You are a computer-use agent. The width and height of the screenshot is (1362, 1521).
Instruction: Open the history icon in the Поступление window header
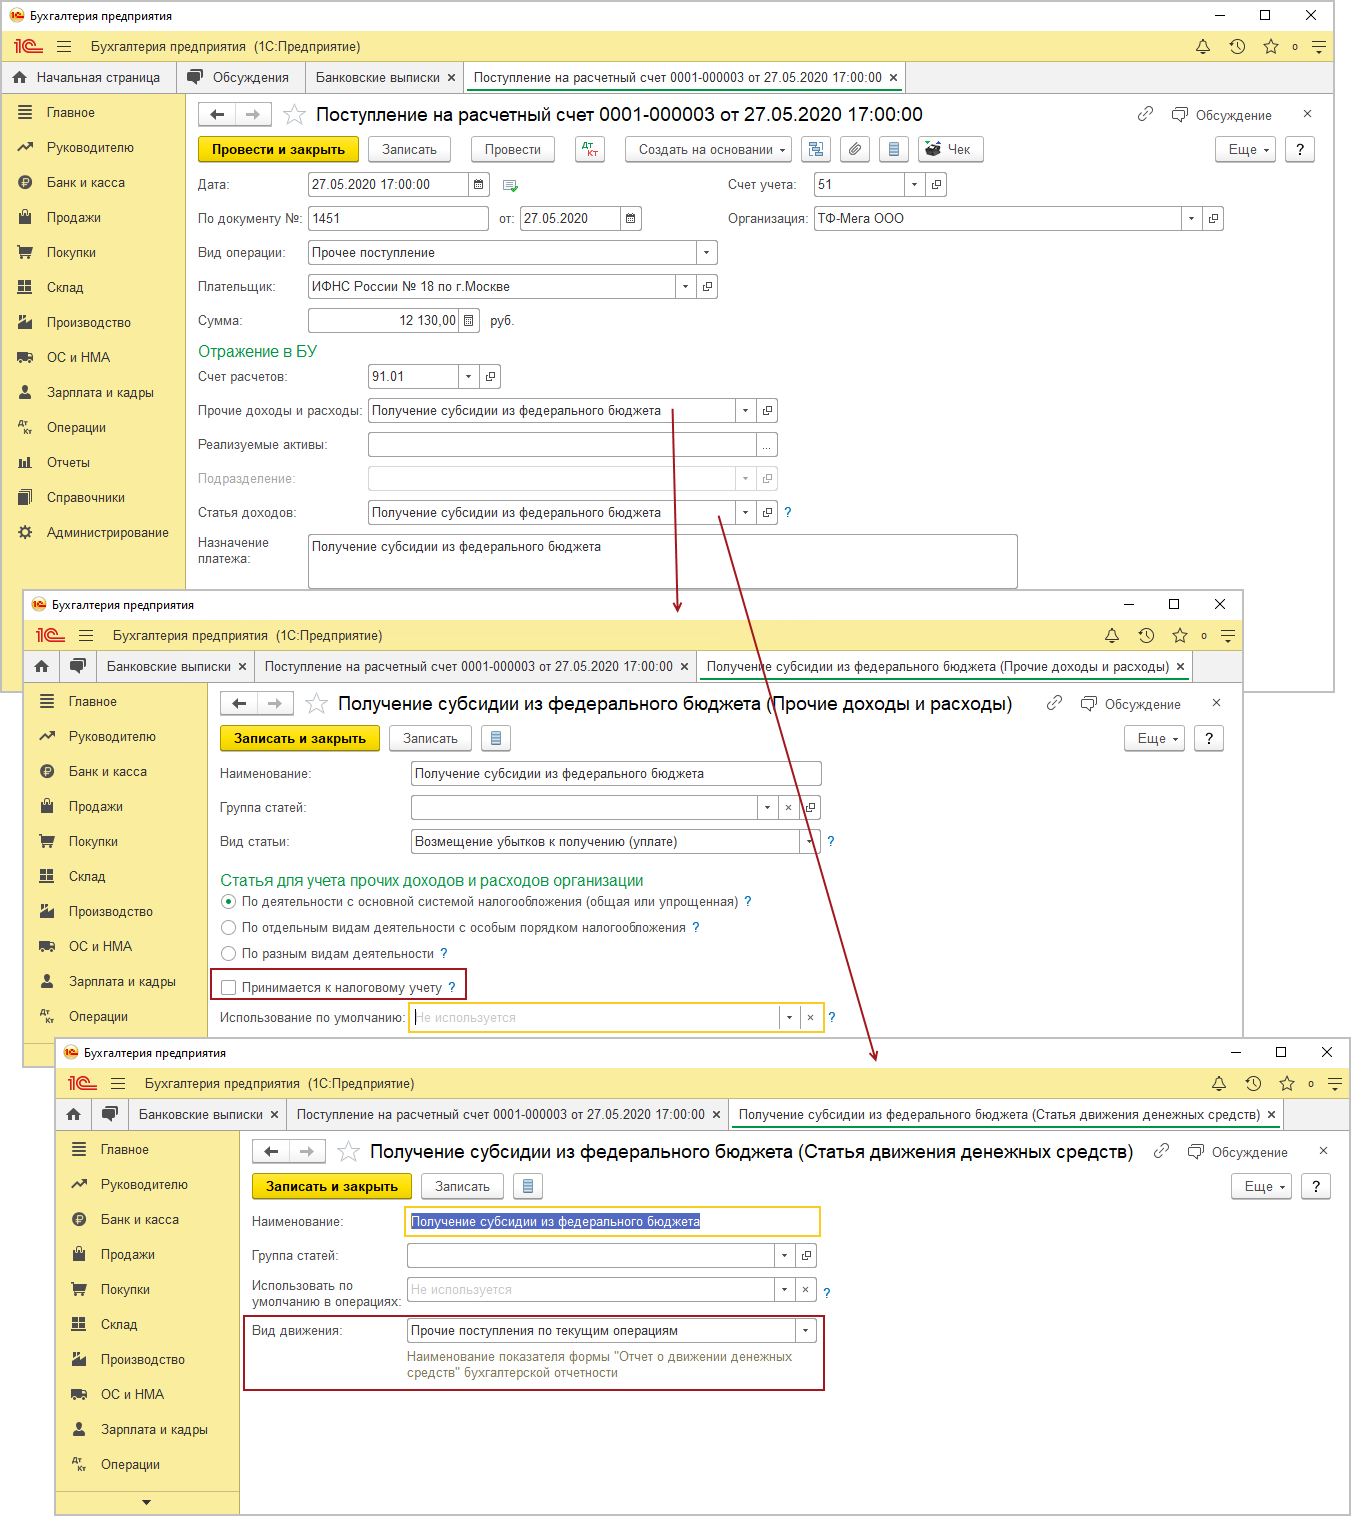(x=1237, y=47)
